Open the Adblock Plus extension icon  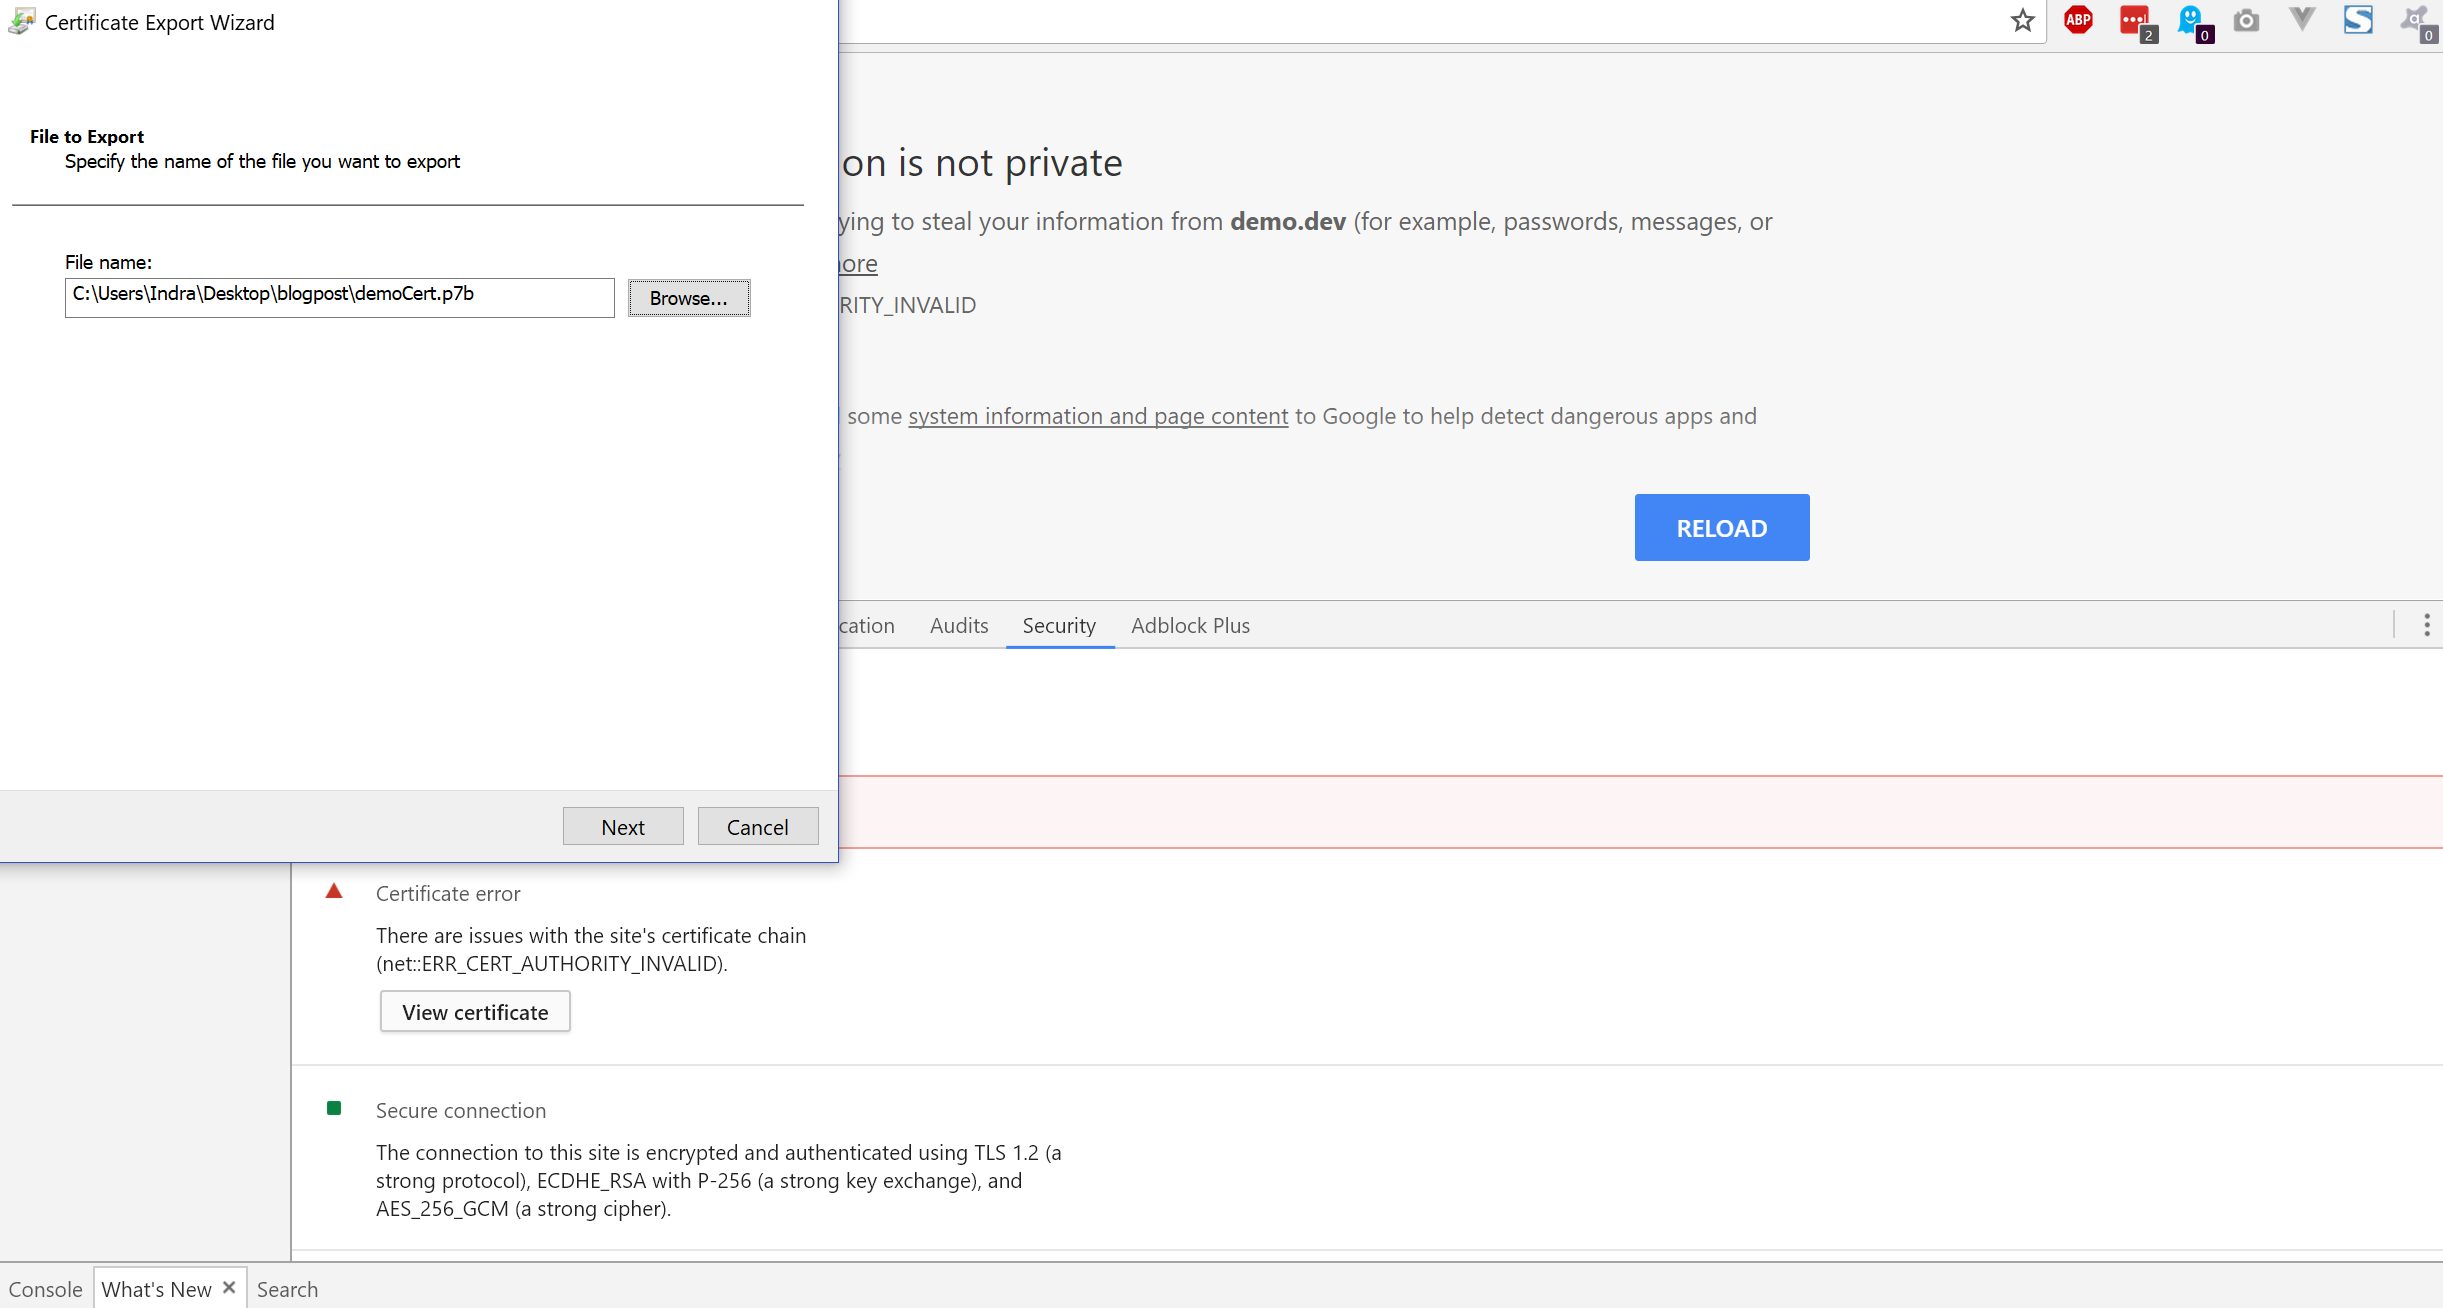2078,20
